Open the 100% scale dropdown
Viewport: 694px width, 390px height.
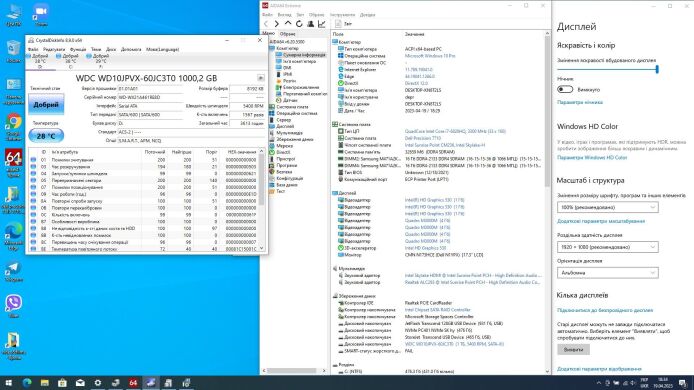[x=607, y=207]
